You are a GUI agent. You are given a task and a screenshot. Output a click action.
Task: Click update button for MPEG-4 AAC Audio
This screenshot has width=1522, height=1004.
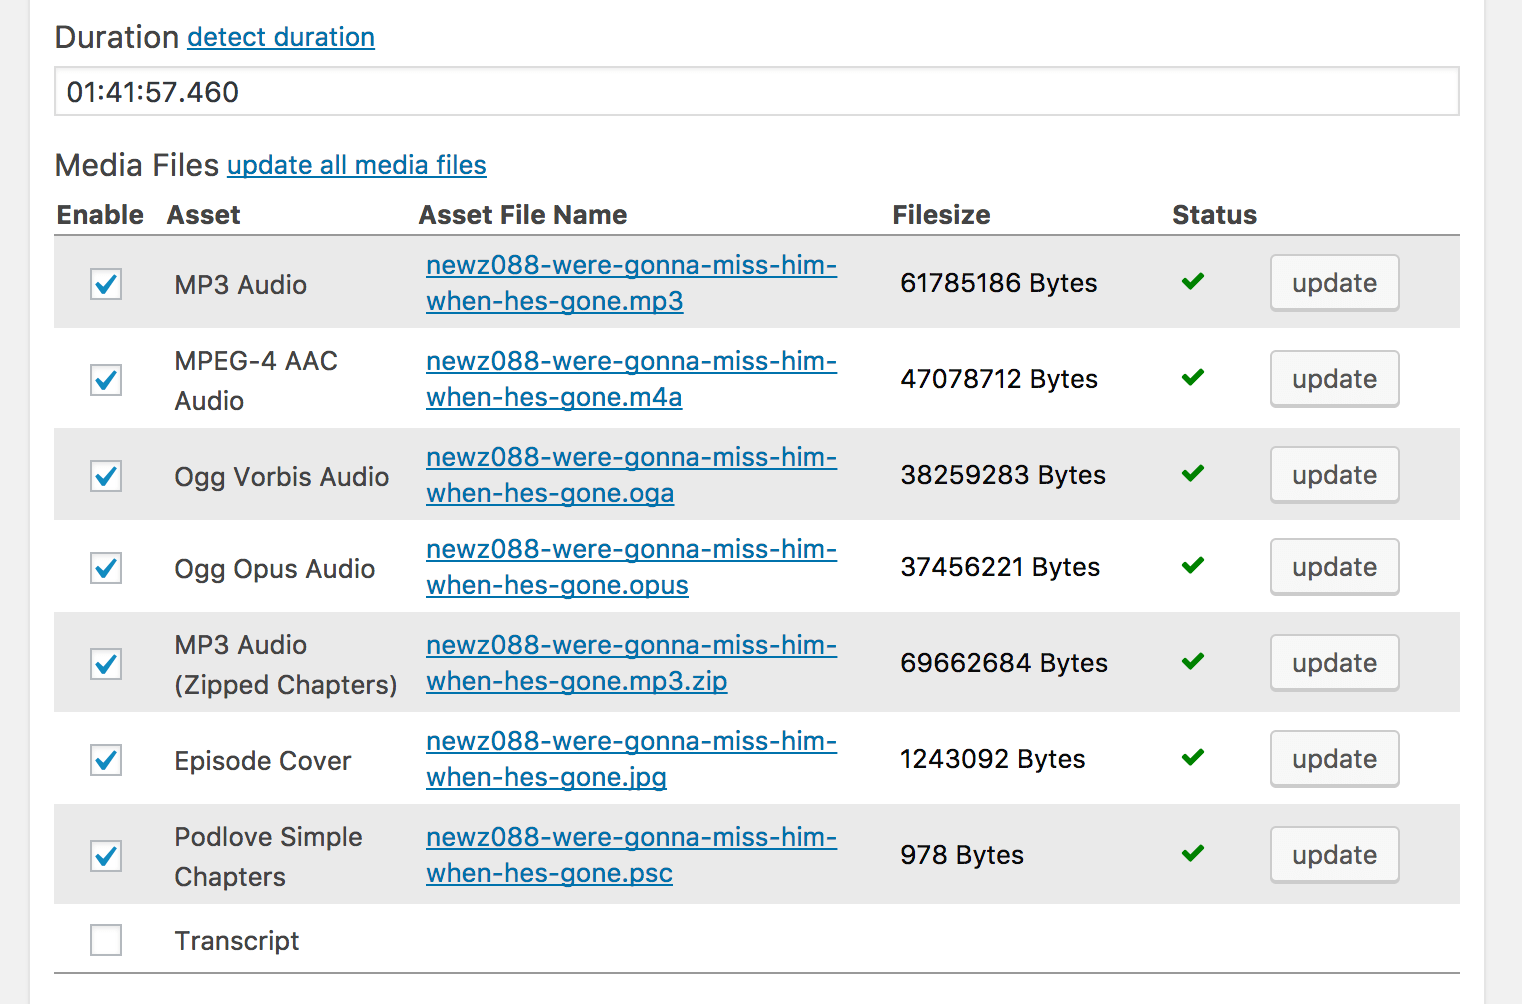click(1334, 379)
